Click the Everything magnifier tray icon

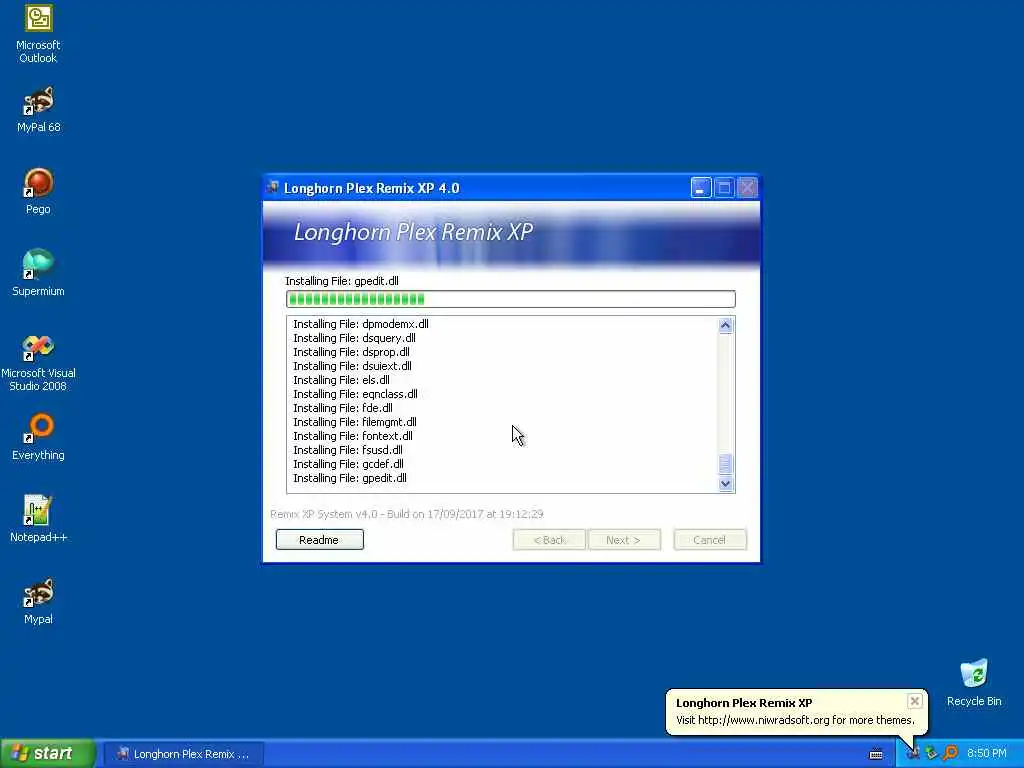point(950,754)
